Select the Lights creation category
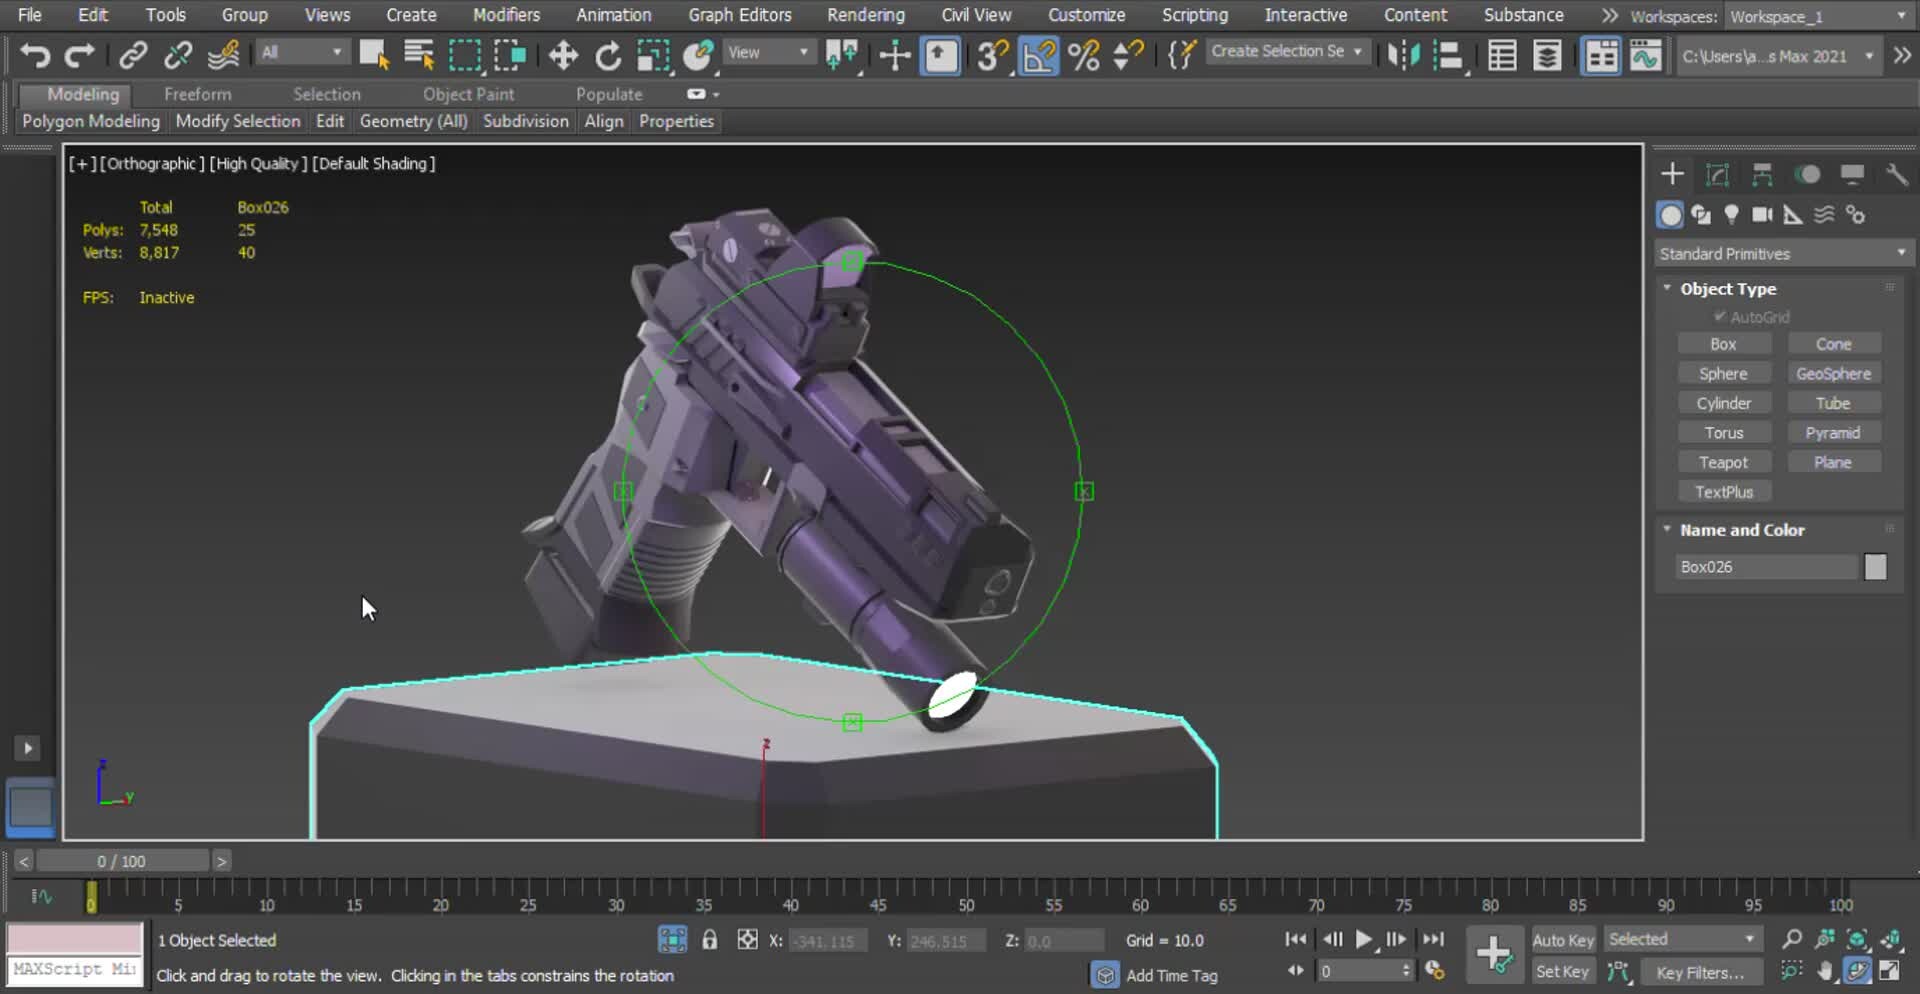 click(x=1731, y=214)
